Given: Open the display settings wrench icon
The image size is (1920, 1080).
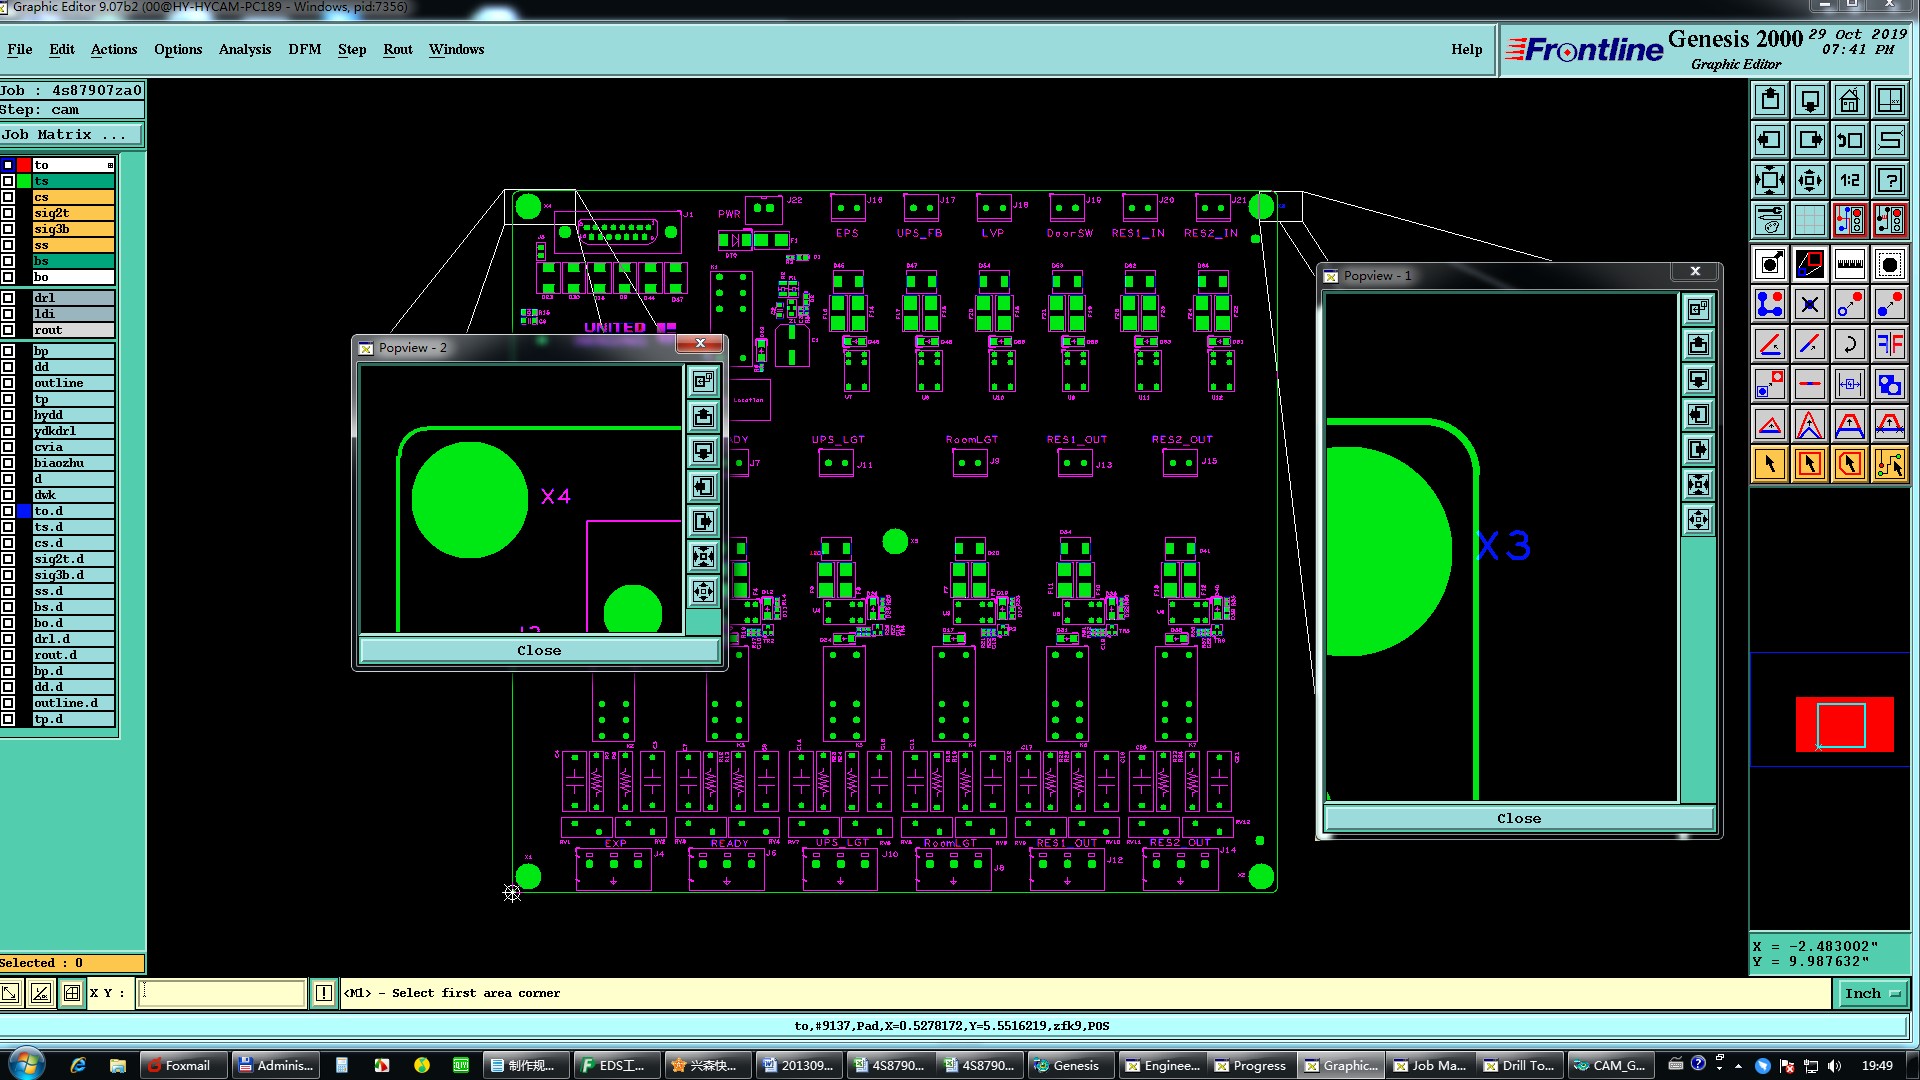Looking at the screenshot, I should 1770,219.
